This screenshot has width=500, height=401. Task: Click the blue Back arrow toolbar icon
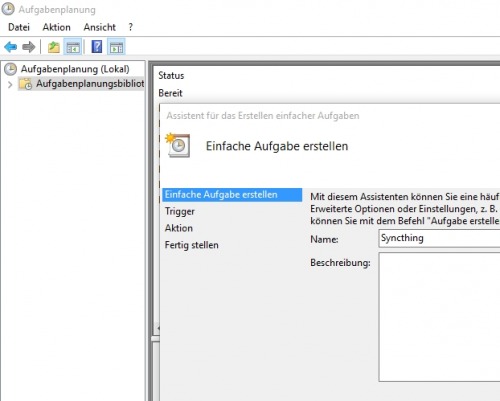11,47
